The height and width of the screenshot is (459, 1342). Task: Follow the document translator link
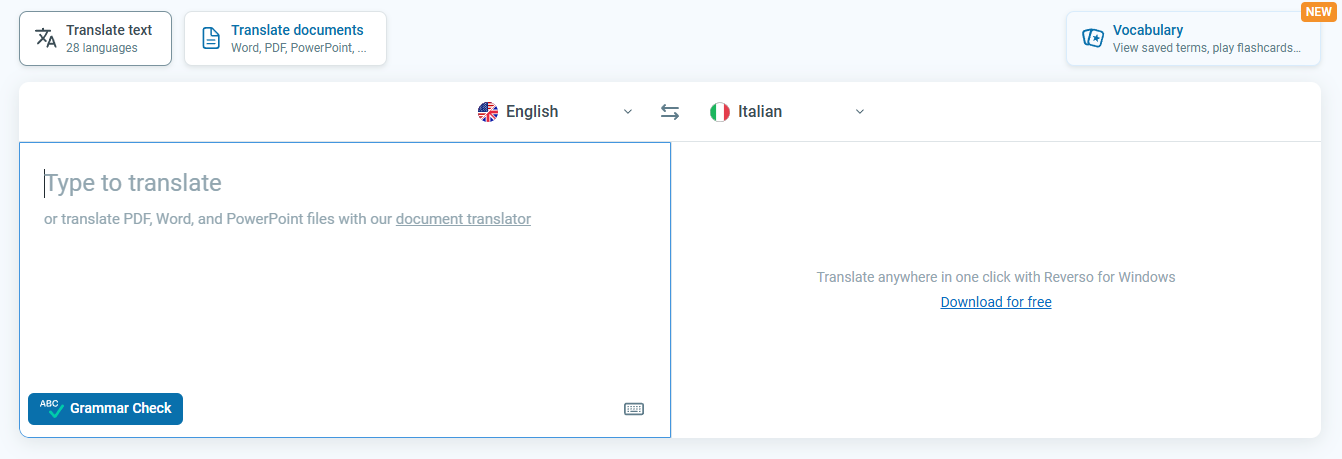463,219
